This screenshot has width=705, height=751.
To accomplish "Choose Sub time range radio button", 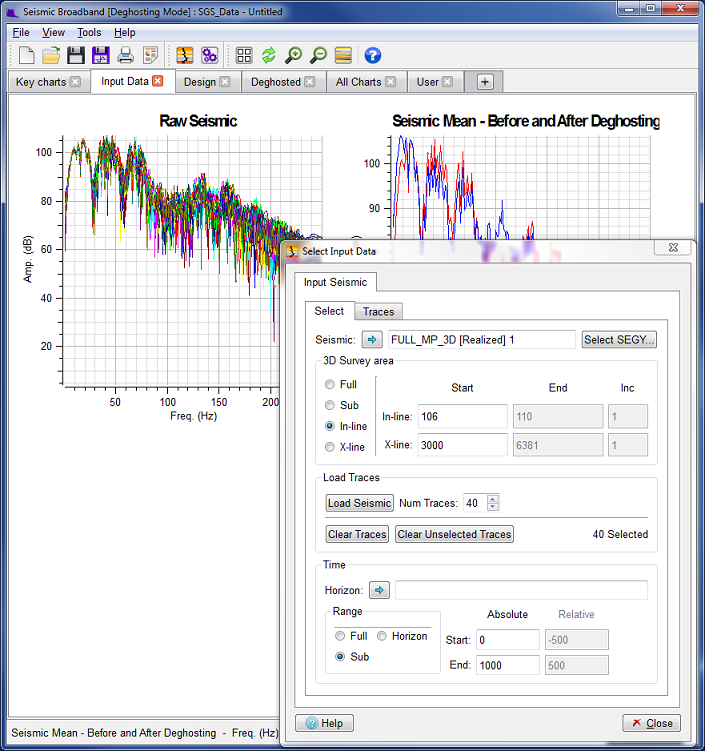I will coord(340,656).
